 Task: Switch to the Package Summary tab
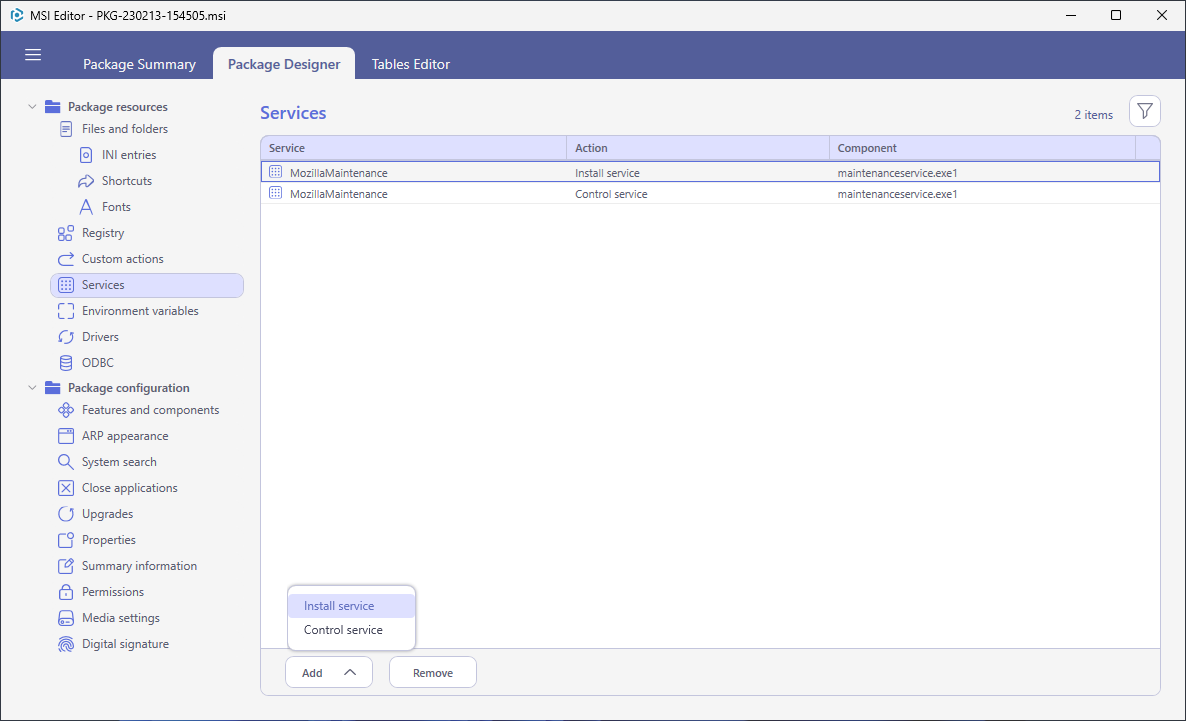(x=139, y=64)
